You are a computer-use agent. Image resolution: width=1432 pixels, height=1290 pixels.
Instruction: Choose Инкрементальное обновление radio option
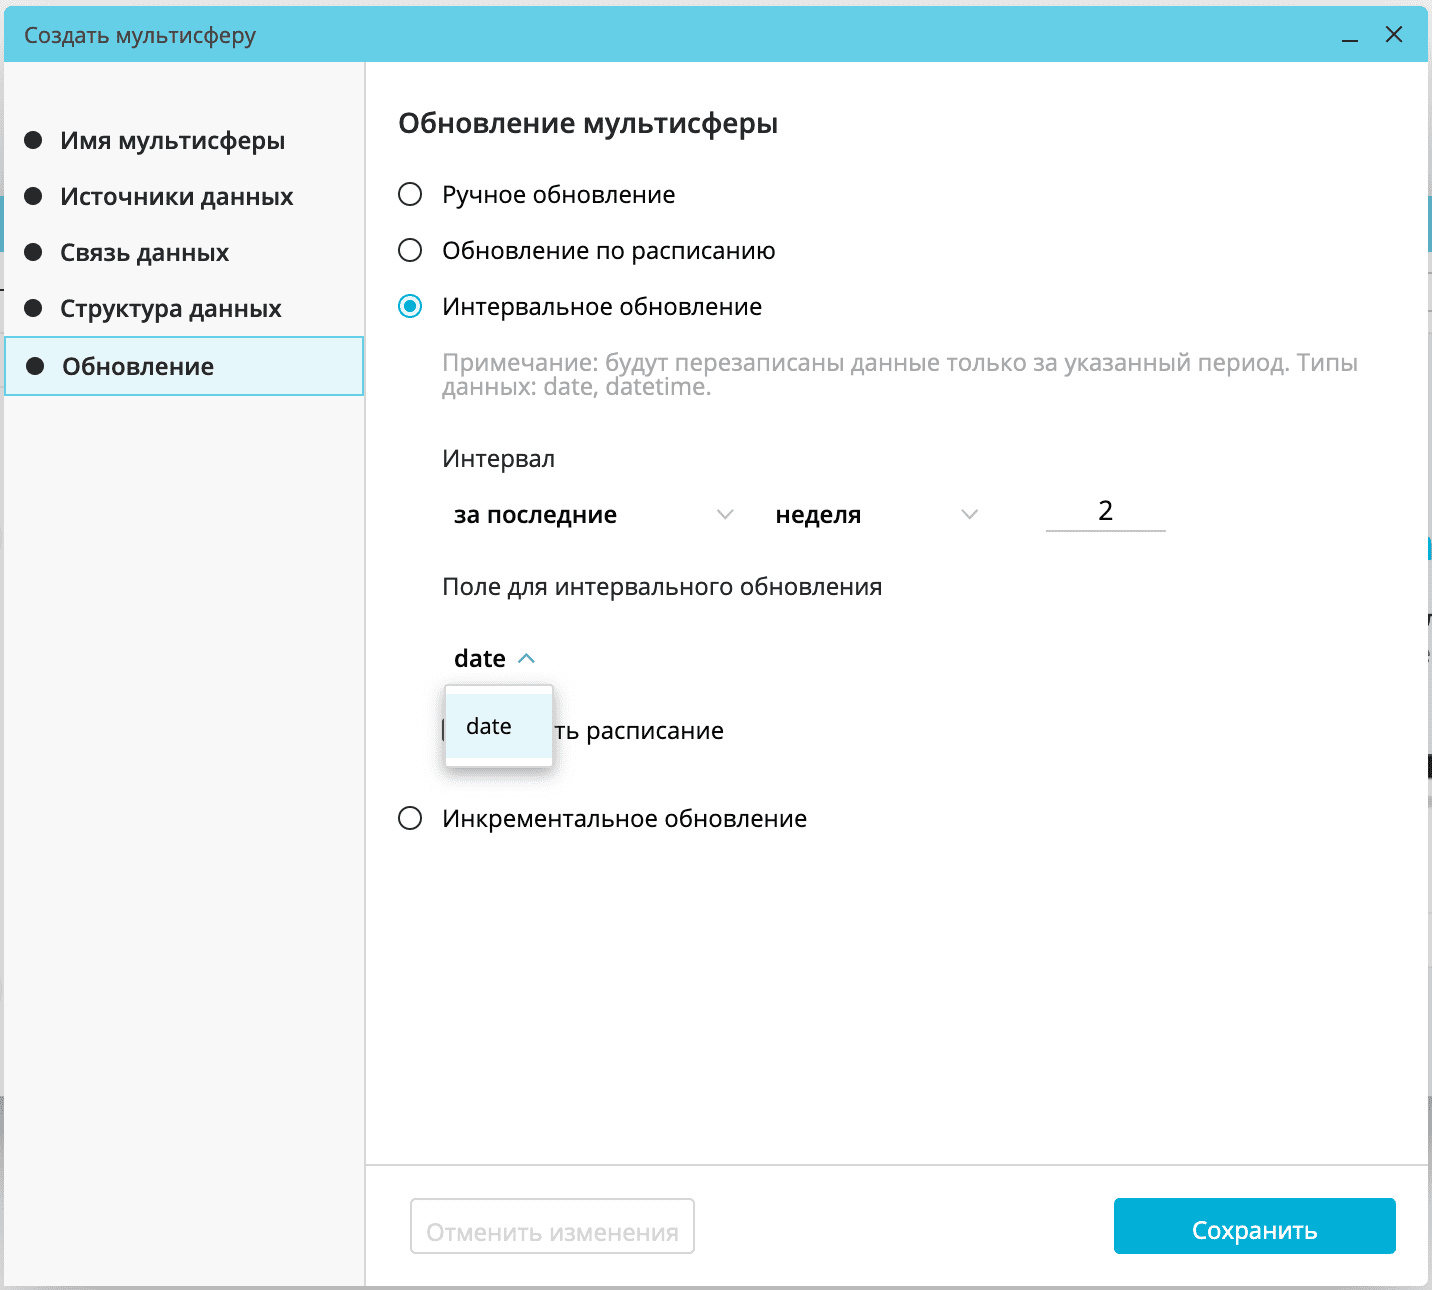[x=410, y=818]
